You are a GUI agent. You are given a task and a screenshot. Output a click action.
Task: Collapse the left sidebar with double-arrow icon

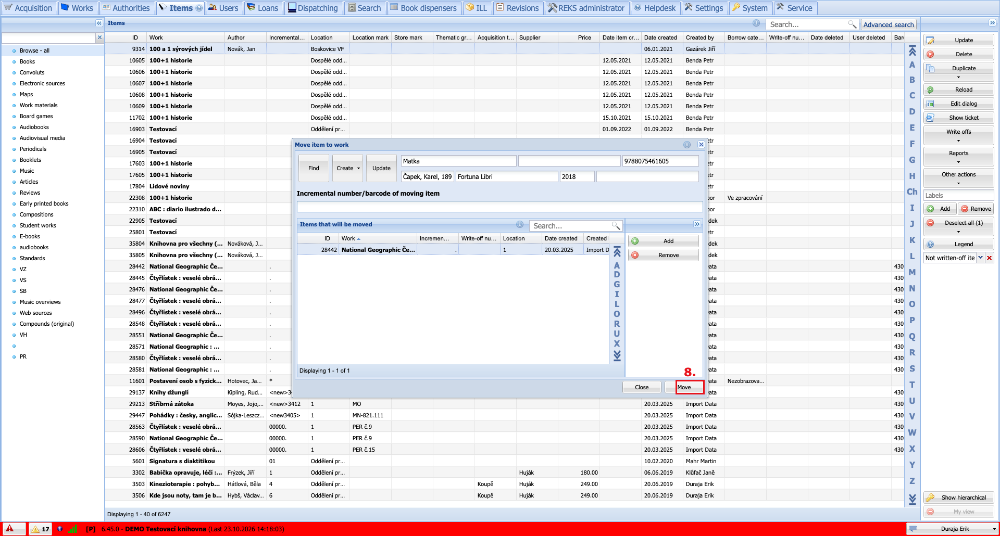coord(99,23)
